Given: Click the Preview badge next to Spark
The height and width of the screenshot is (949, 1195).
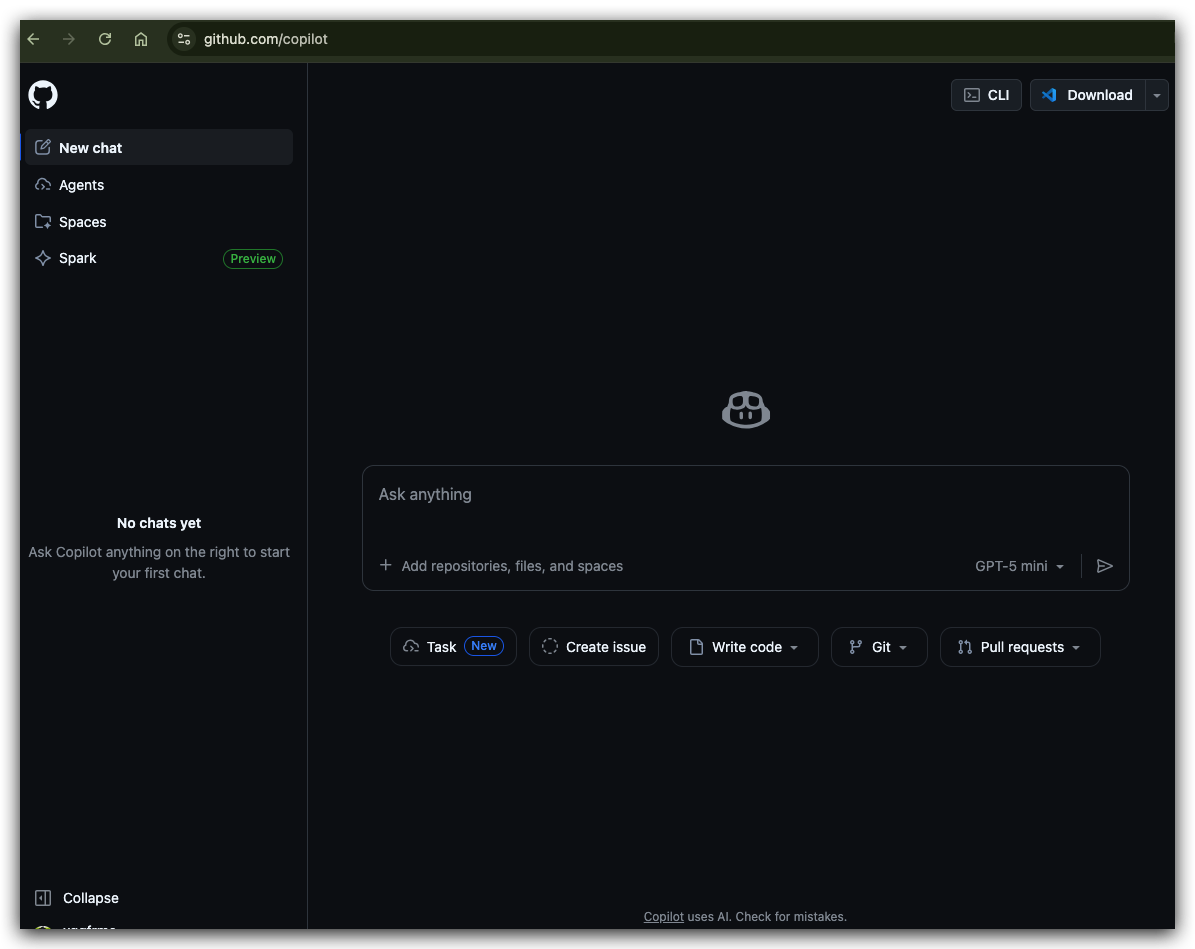Looking at the screenshot, I should click(253, 259).
